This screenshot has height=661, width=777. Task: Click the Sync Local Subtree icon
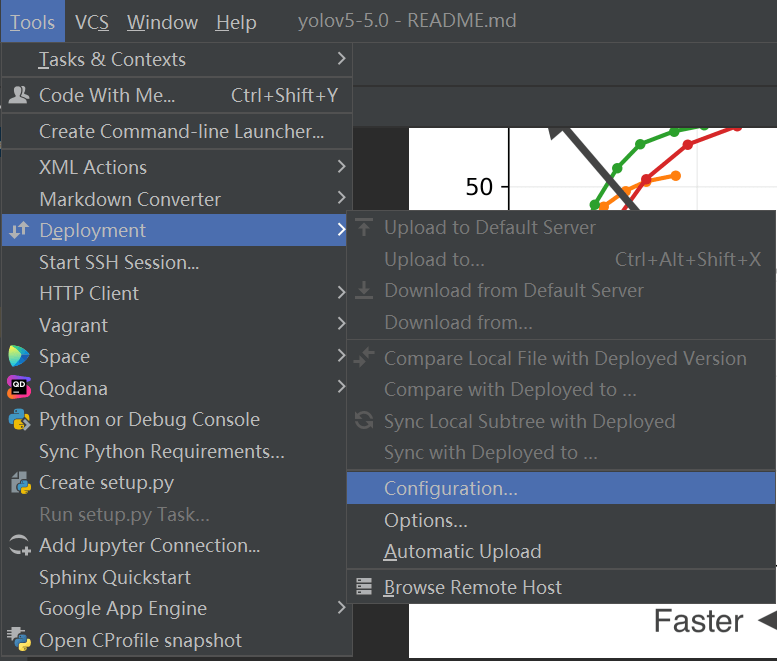point(364,421)
